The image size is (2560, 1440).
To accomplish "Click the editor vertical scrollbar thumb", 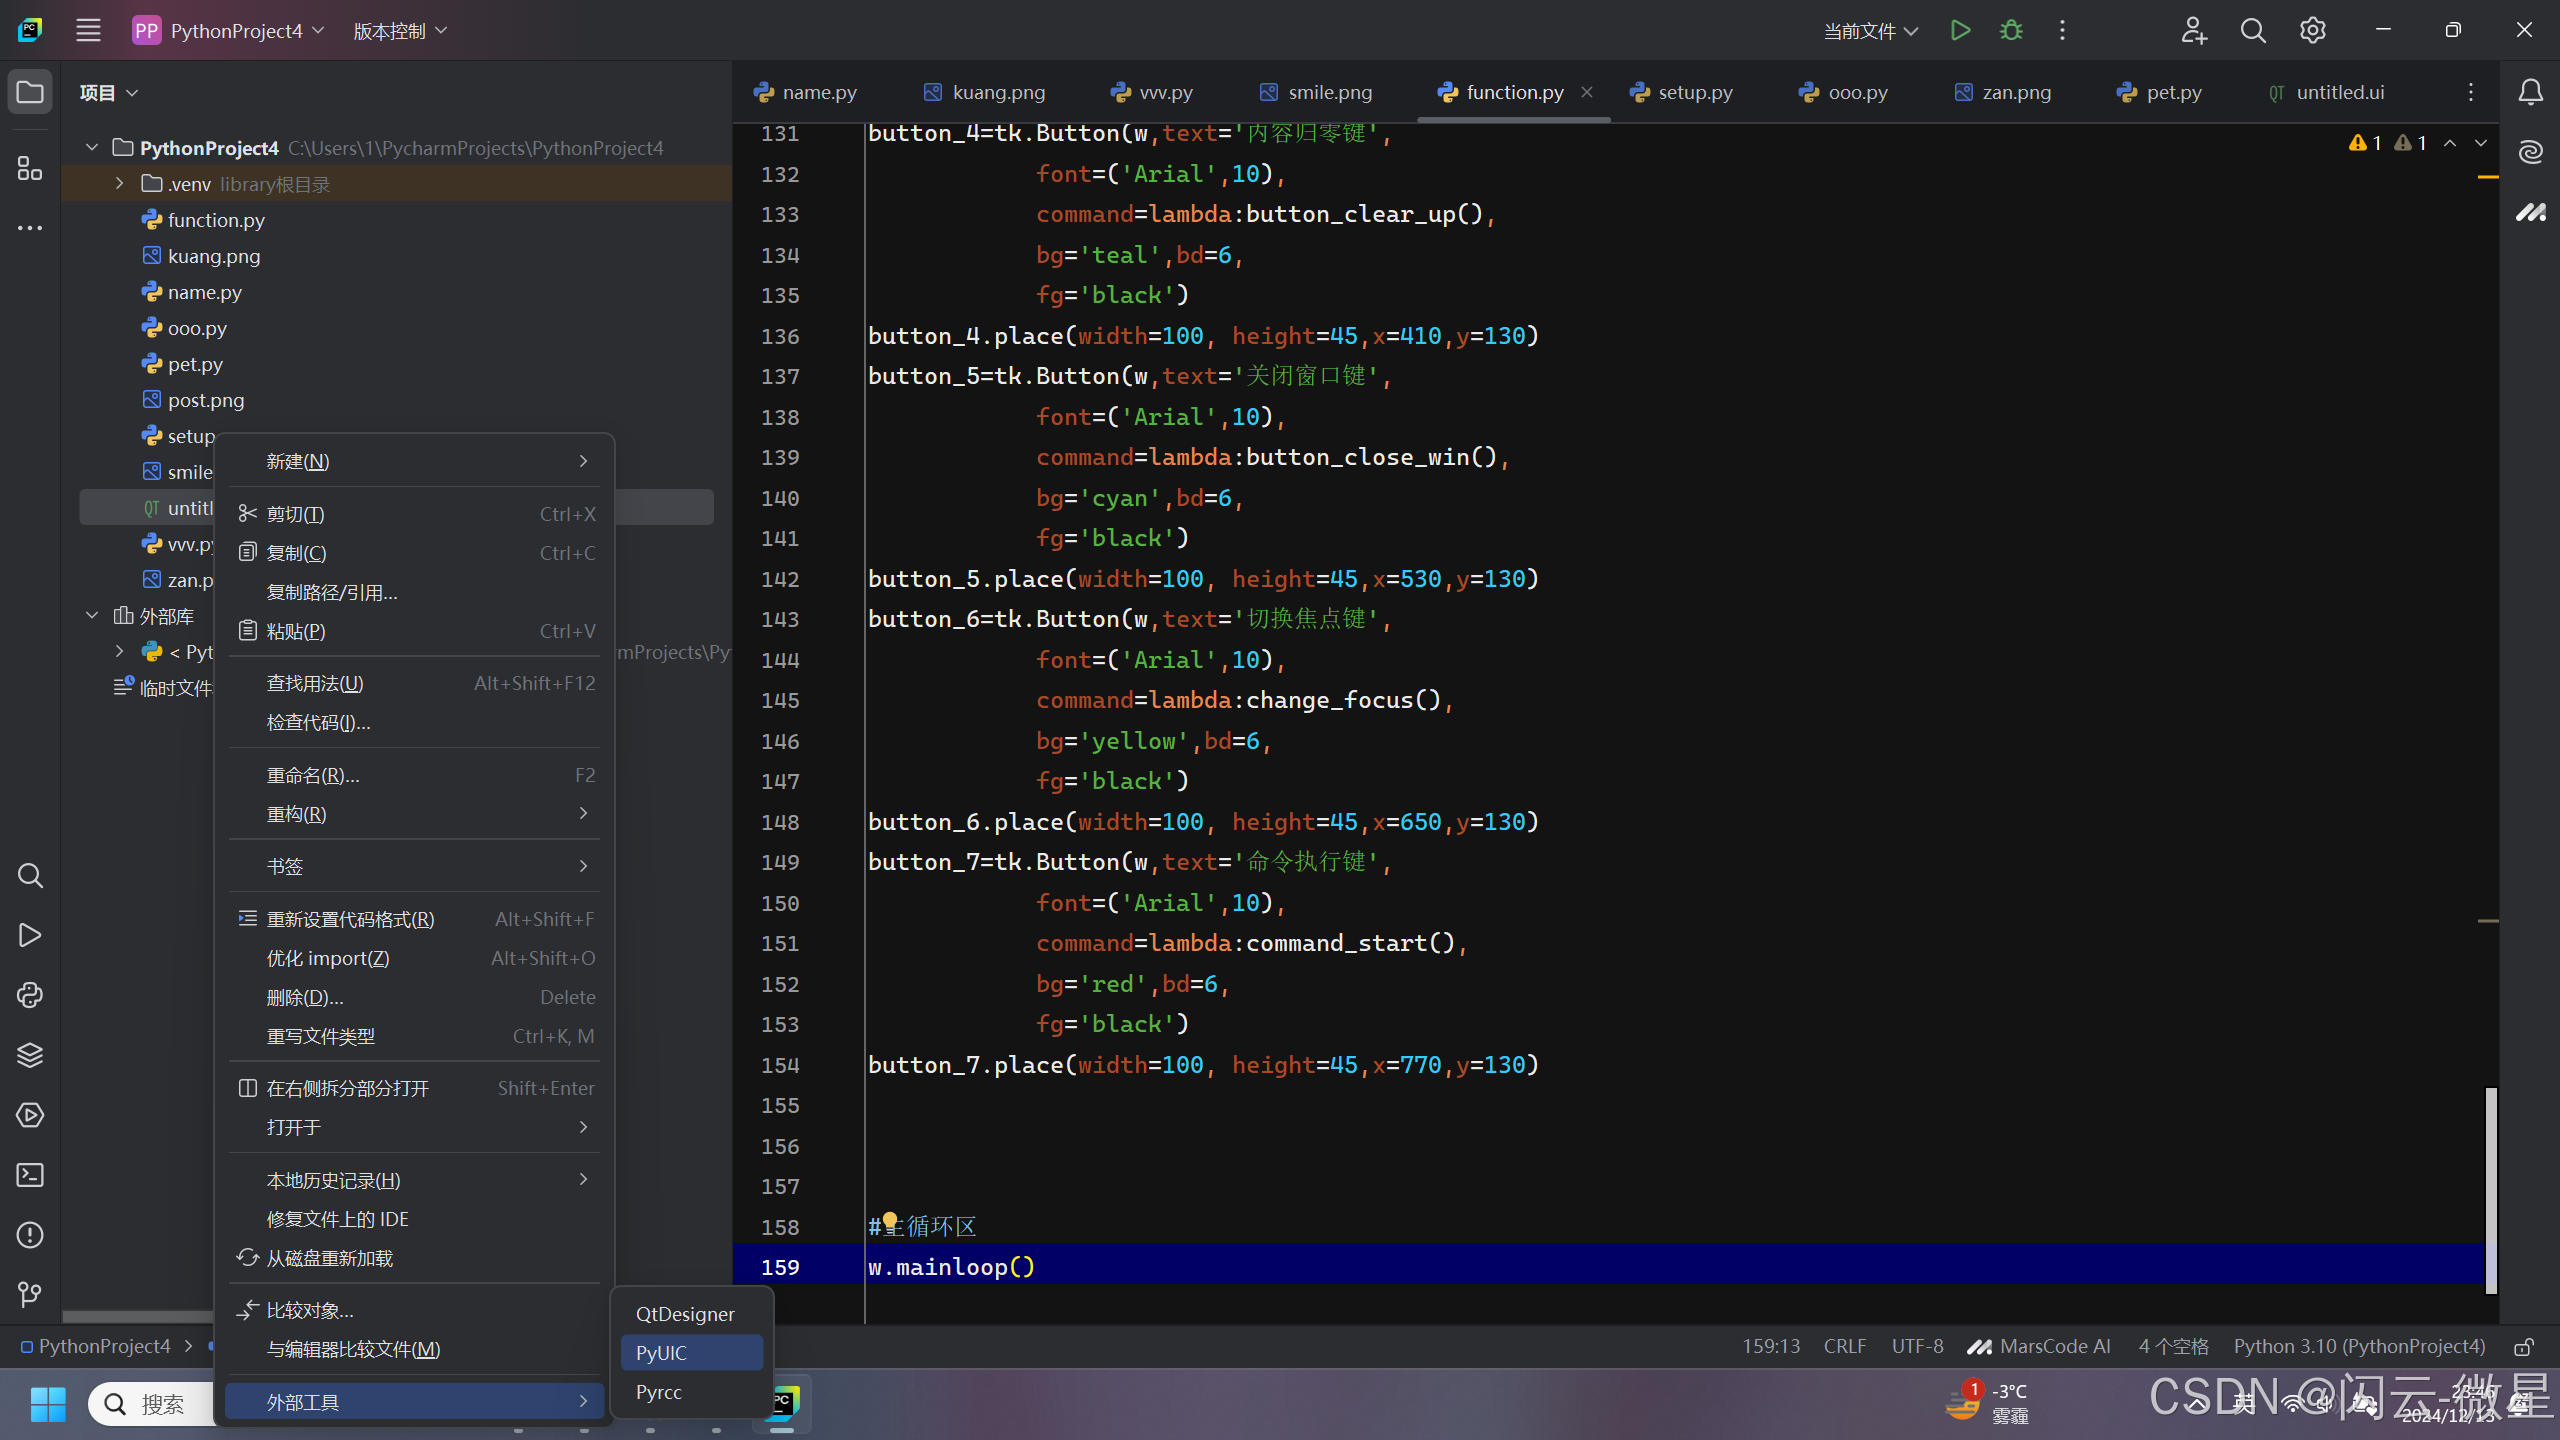I will (2490, 1190).
